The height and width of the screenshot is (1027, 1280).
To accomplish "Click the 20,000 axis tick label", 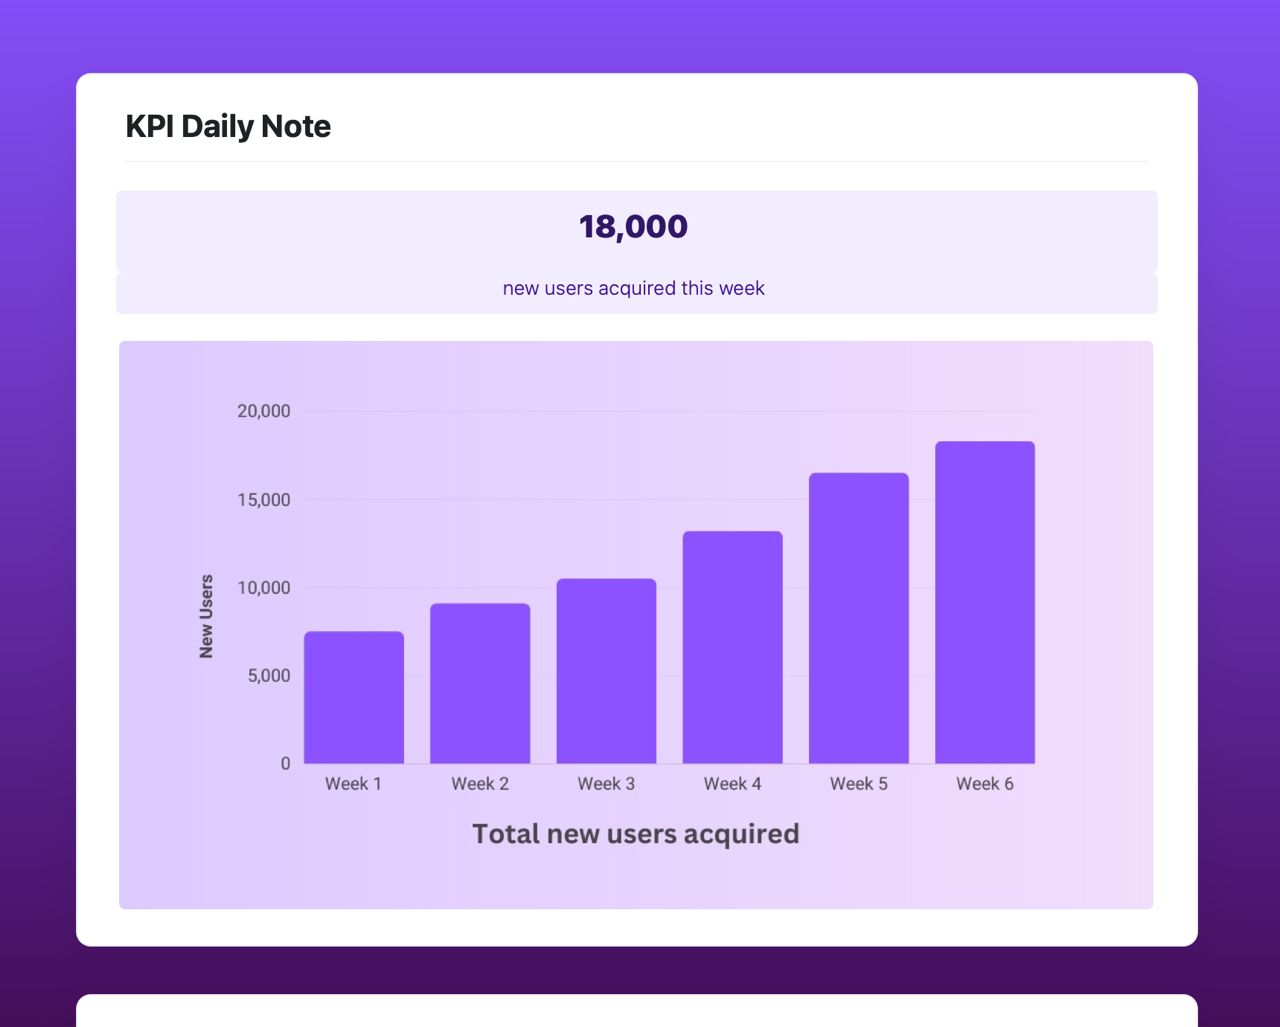I will point(265,411).
